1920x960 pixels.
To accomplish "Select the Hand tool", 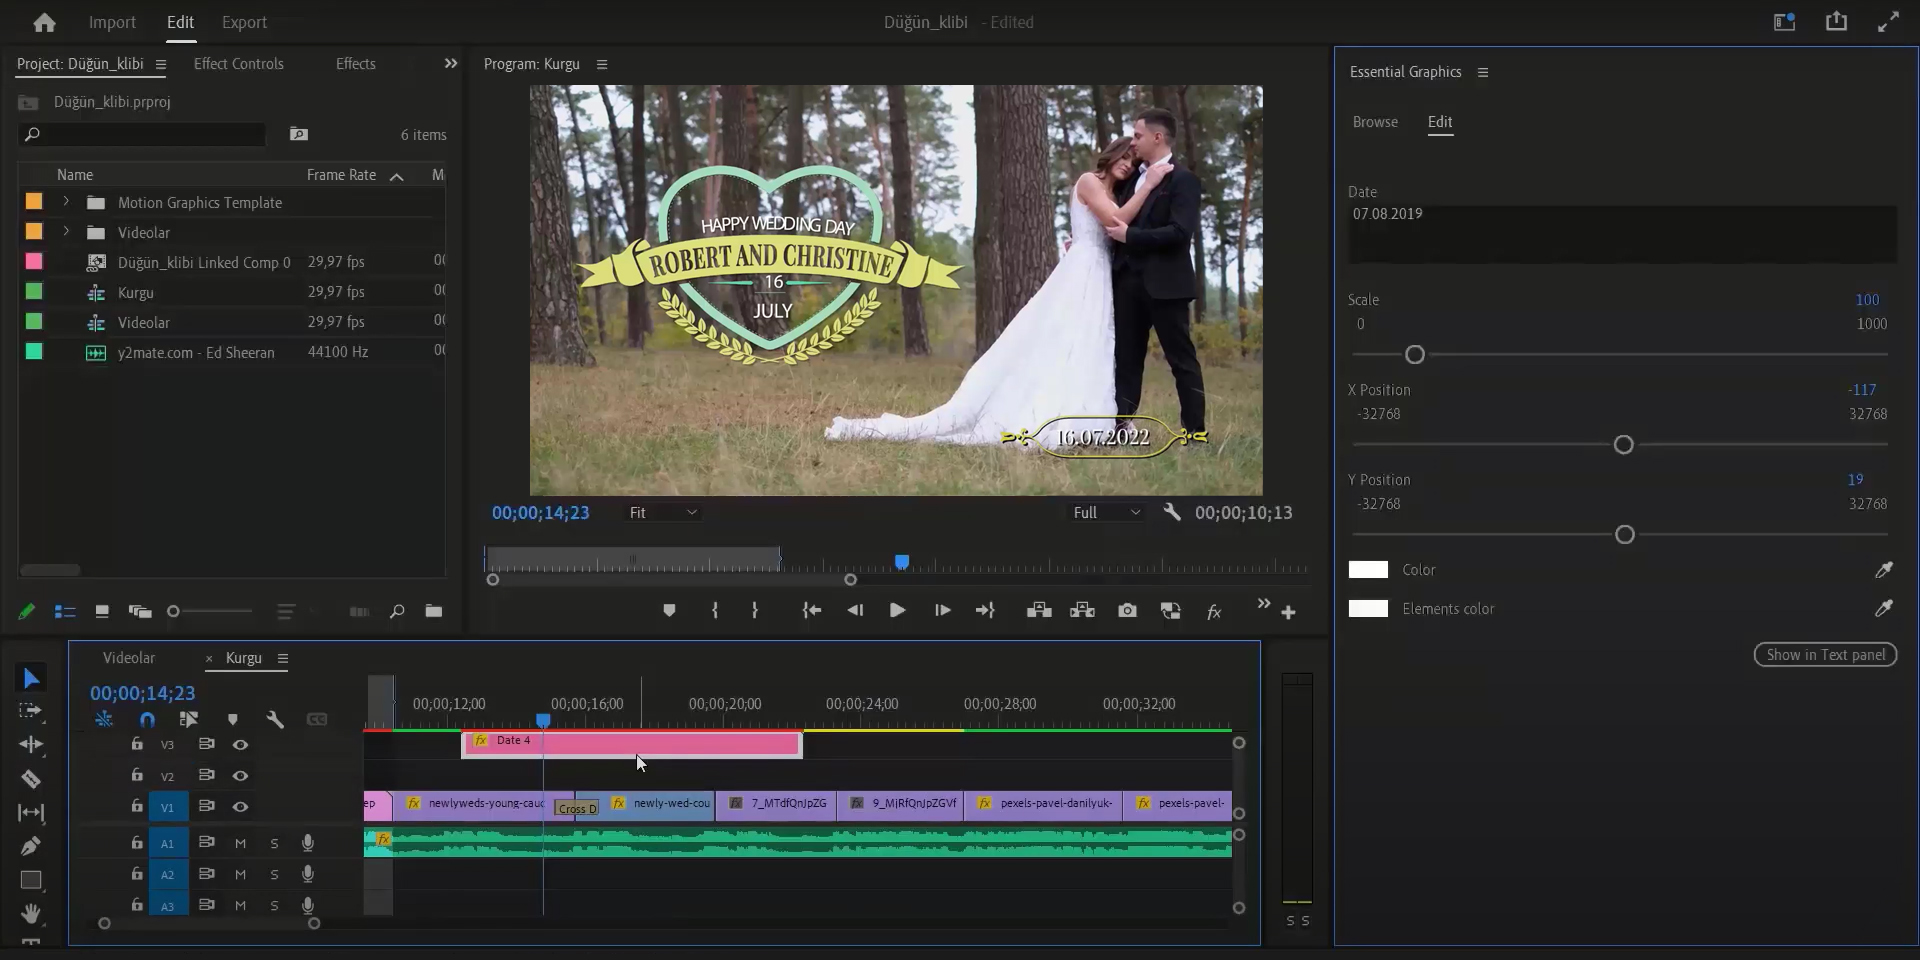I will point(31,913).
